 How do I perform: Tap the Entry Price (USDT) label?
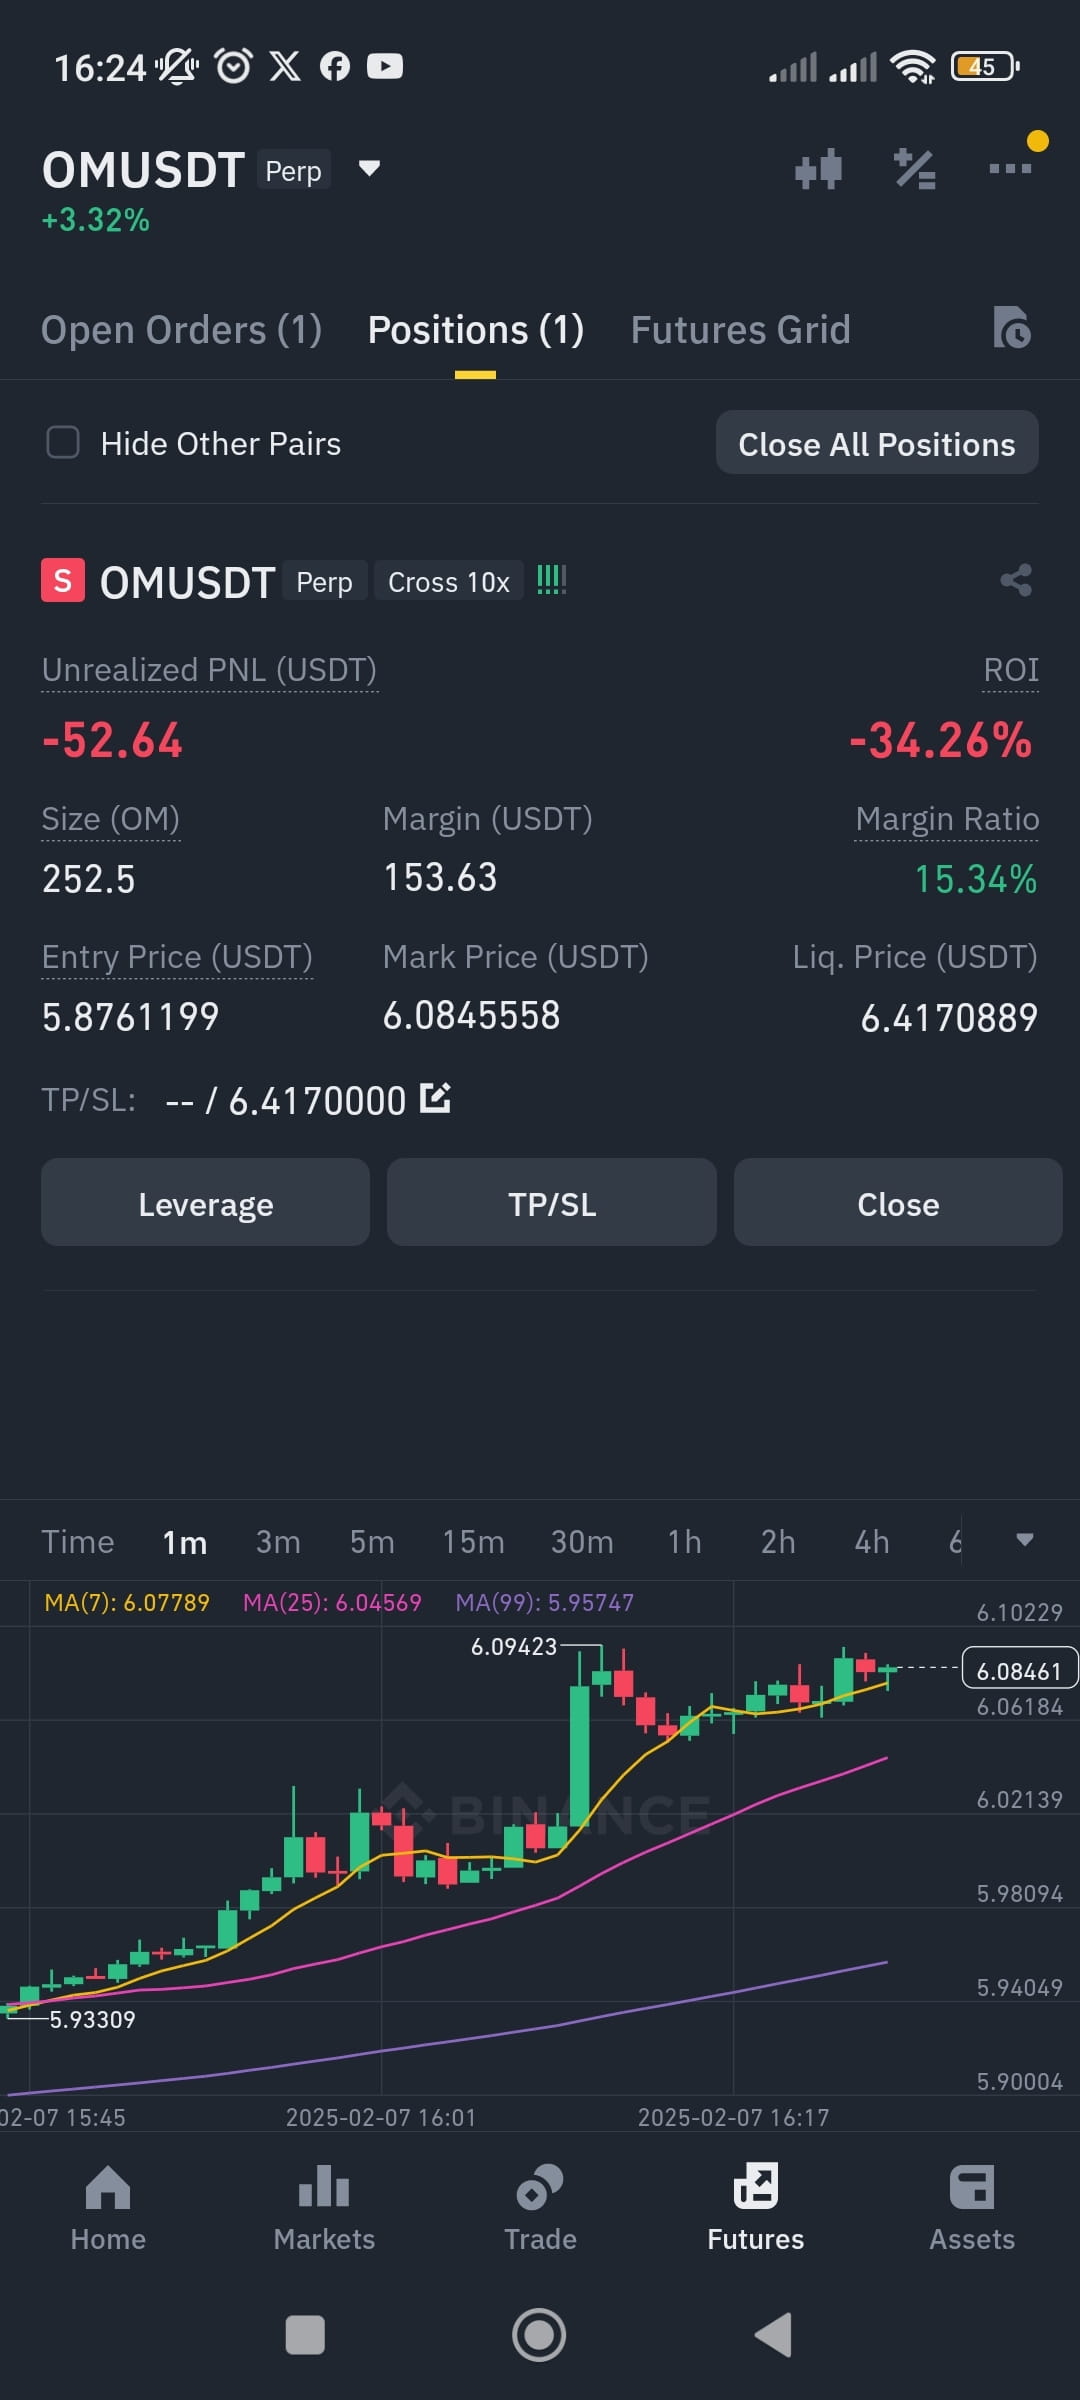click(x=177, y=957)
